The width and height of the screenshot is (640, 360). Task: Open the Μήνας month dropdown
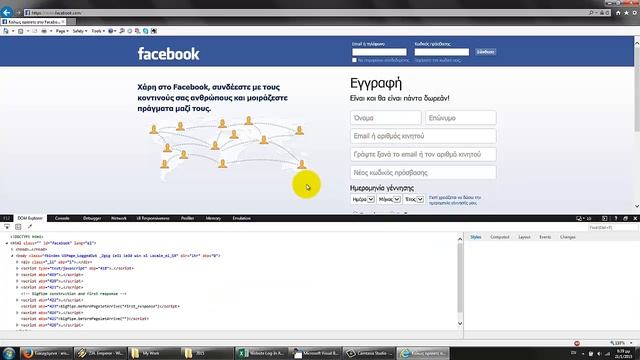point(389,199)
